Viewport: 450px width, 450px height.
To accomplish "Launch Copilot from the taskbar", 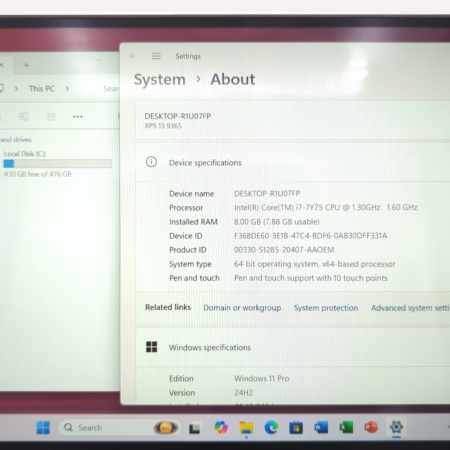I will [x=221, y=427].
